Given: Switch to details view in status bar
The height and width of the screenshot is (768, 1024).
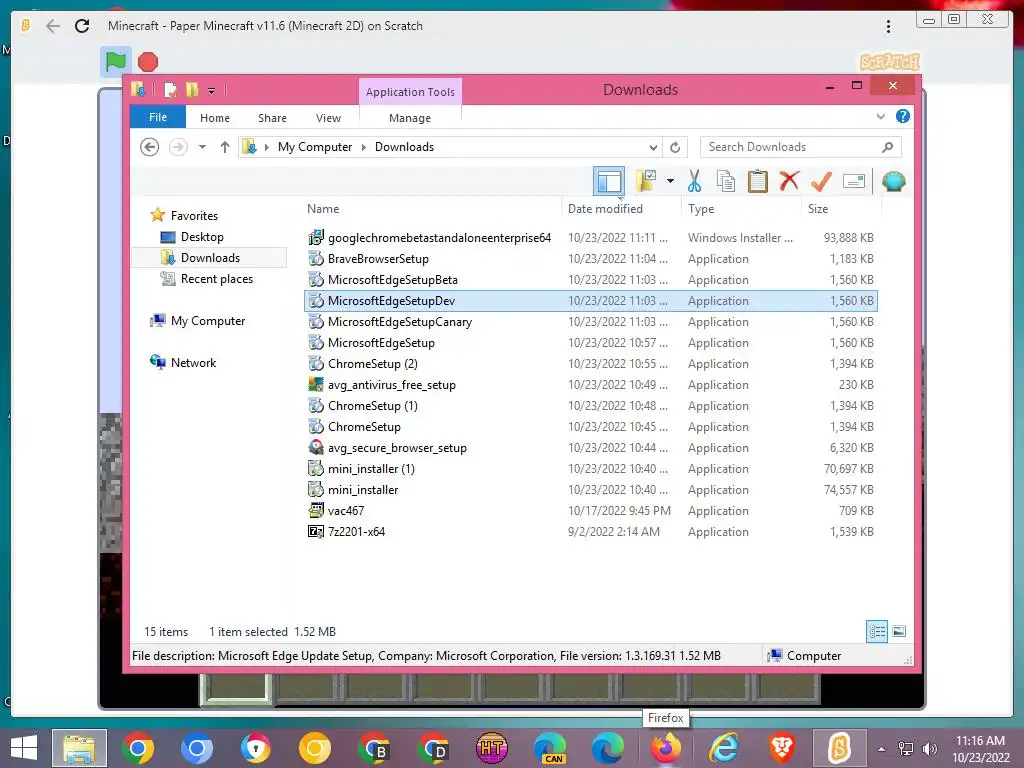Looking at the screenshot, I should 877,631.
